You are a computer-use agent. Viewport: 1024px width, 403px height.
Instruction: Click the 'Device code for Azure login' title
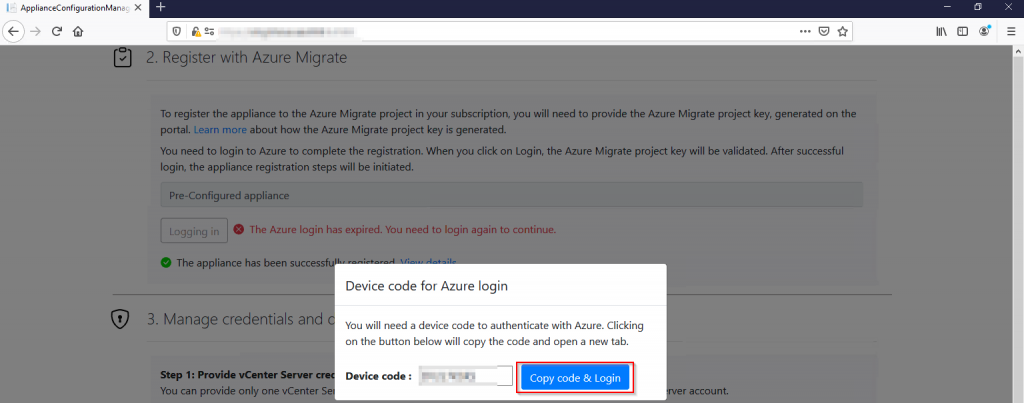[x=426, y=285]
